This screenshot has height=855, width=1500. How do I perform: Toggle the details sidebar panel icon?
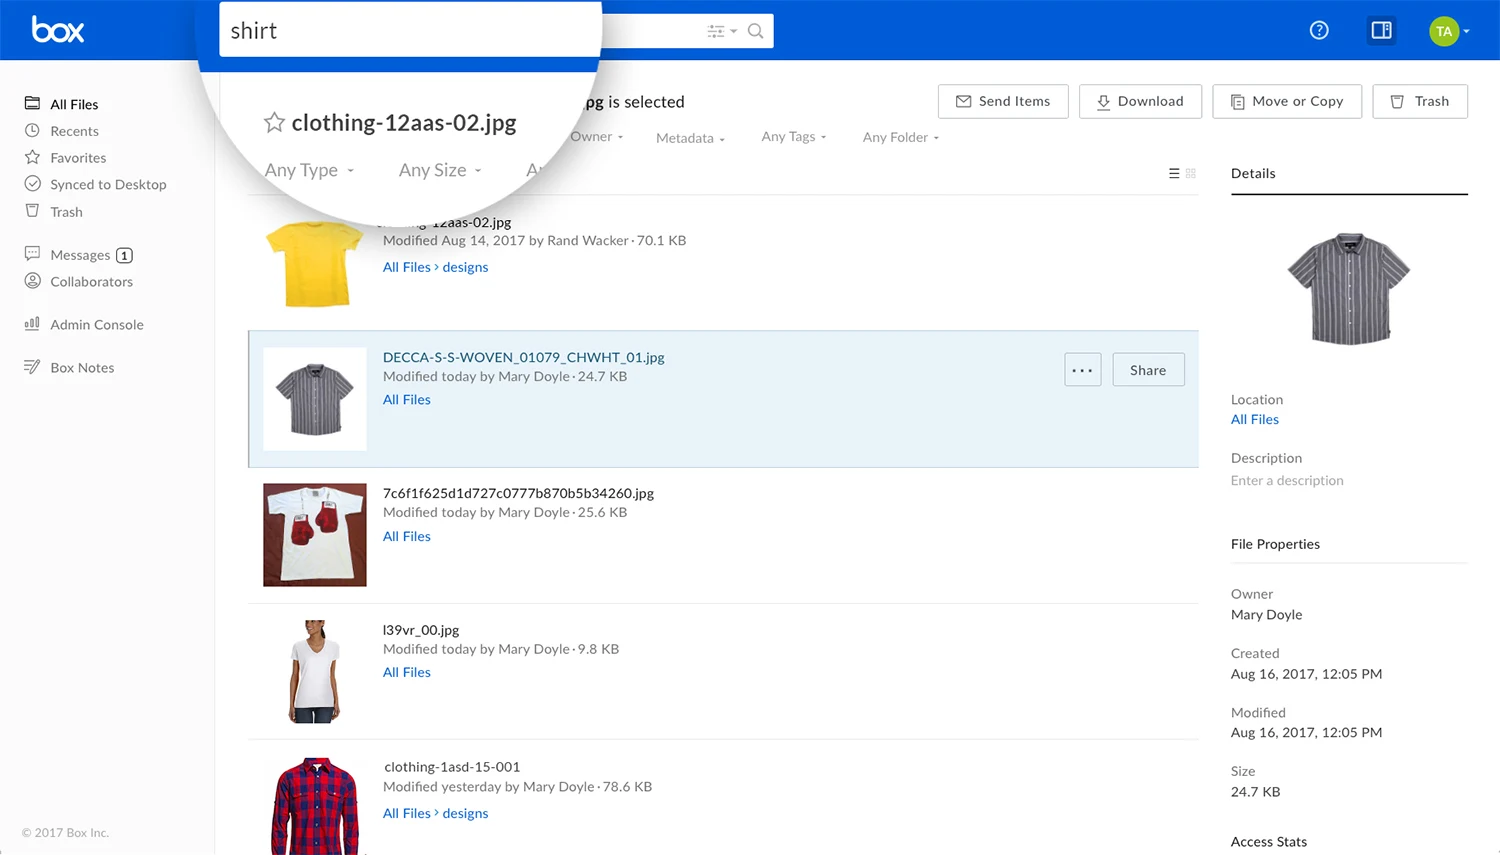coord(1381,30)
